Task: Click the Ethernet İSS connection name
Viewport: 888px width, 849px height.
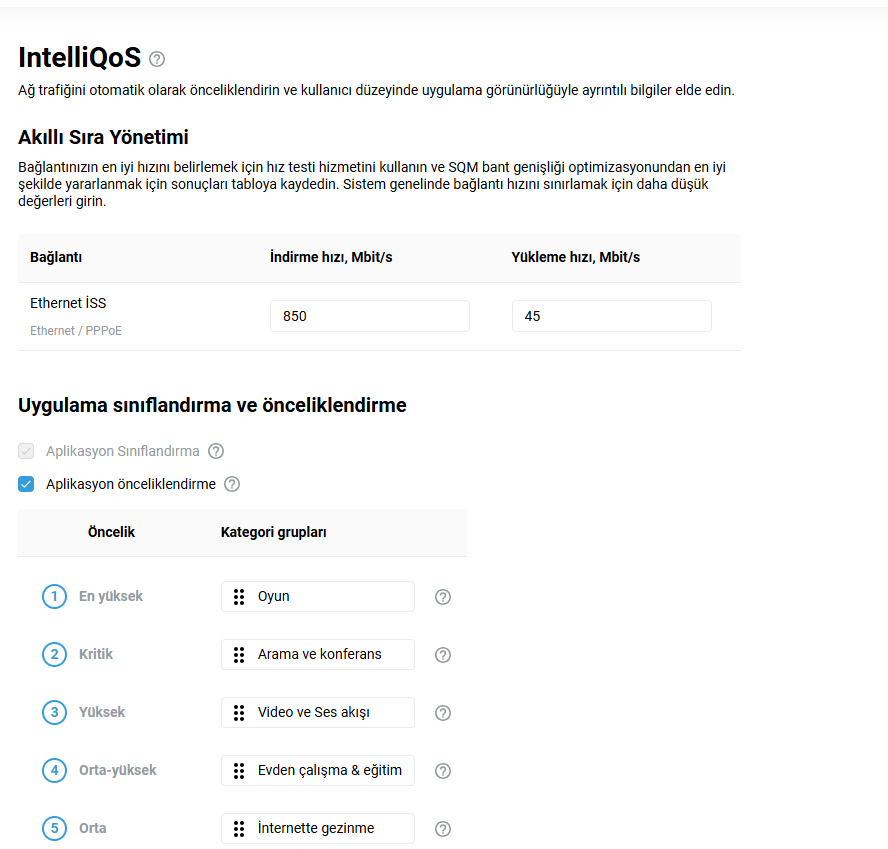Action: (x=68, y=303)
